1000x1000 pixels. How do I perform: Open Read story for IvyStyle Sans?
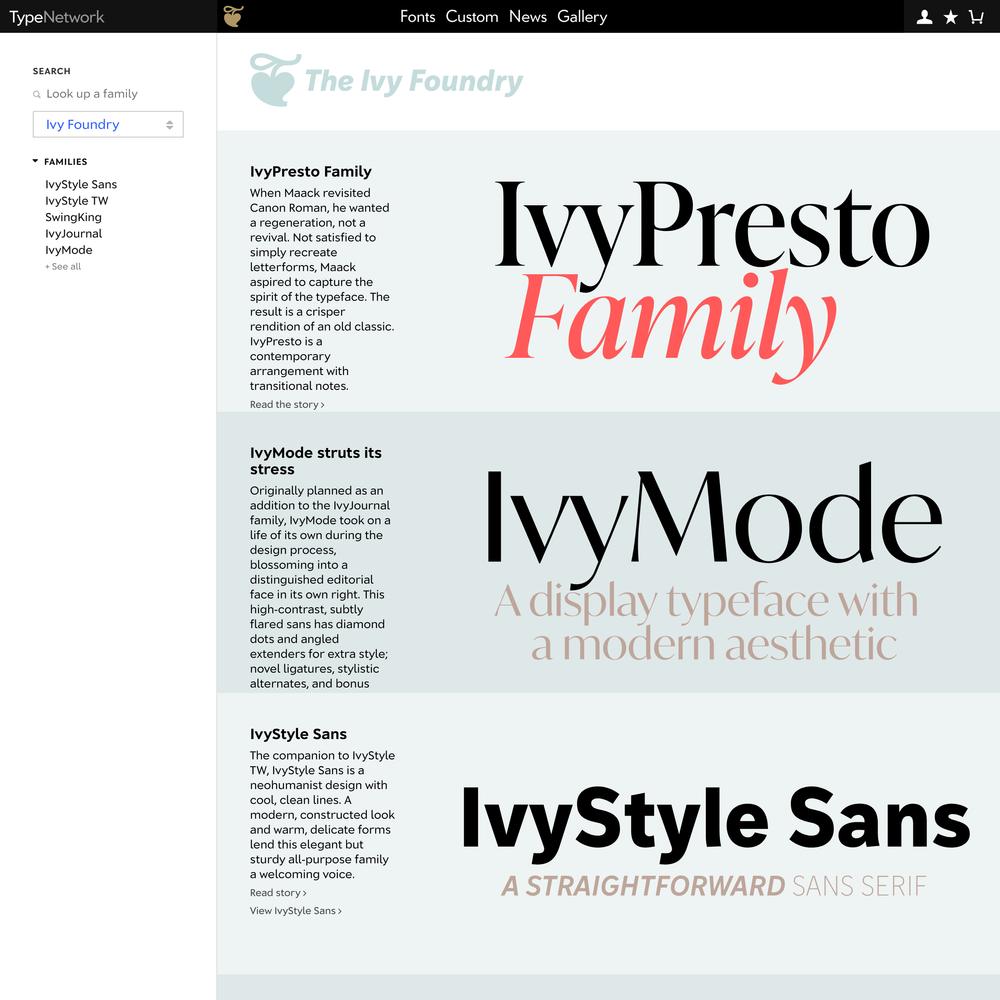click(x=278, y=893)
